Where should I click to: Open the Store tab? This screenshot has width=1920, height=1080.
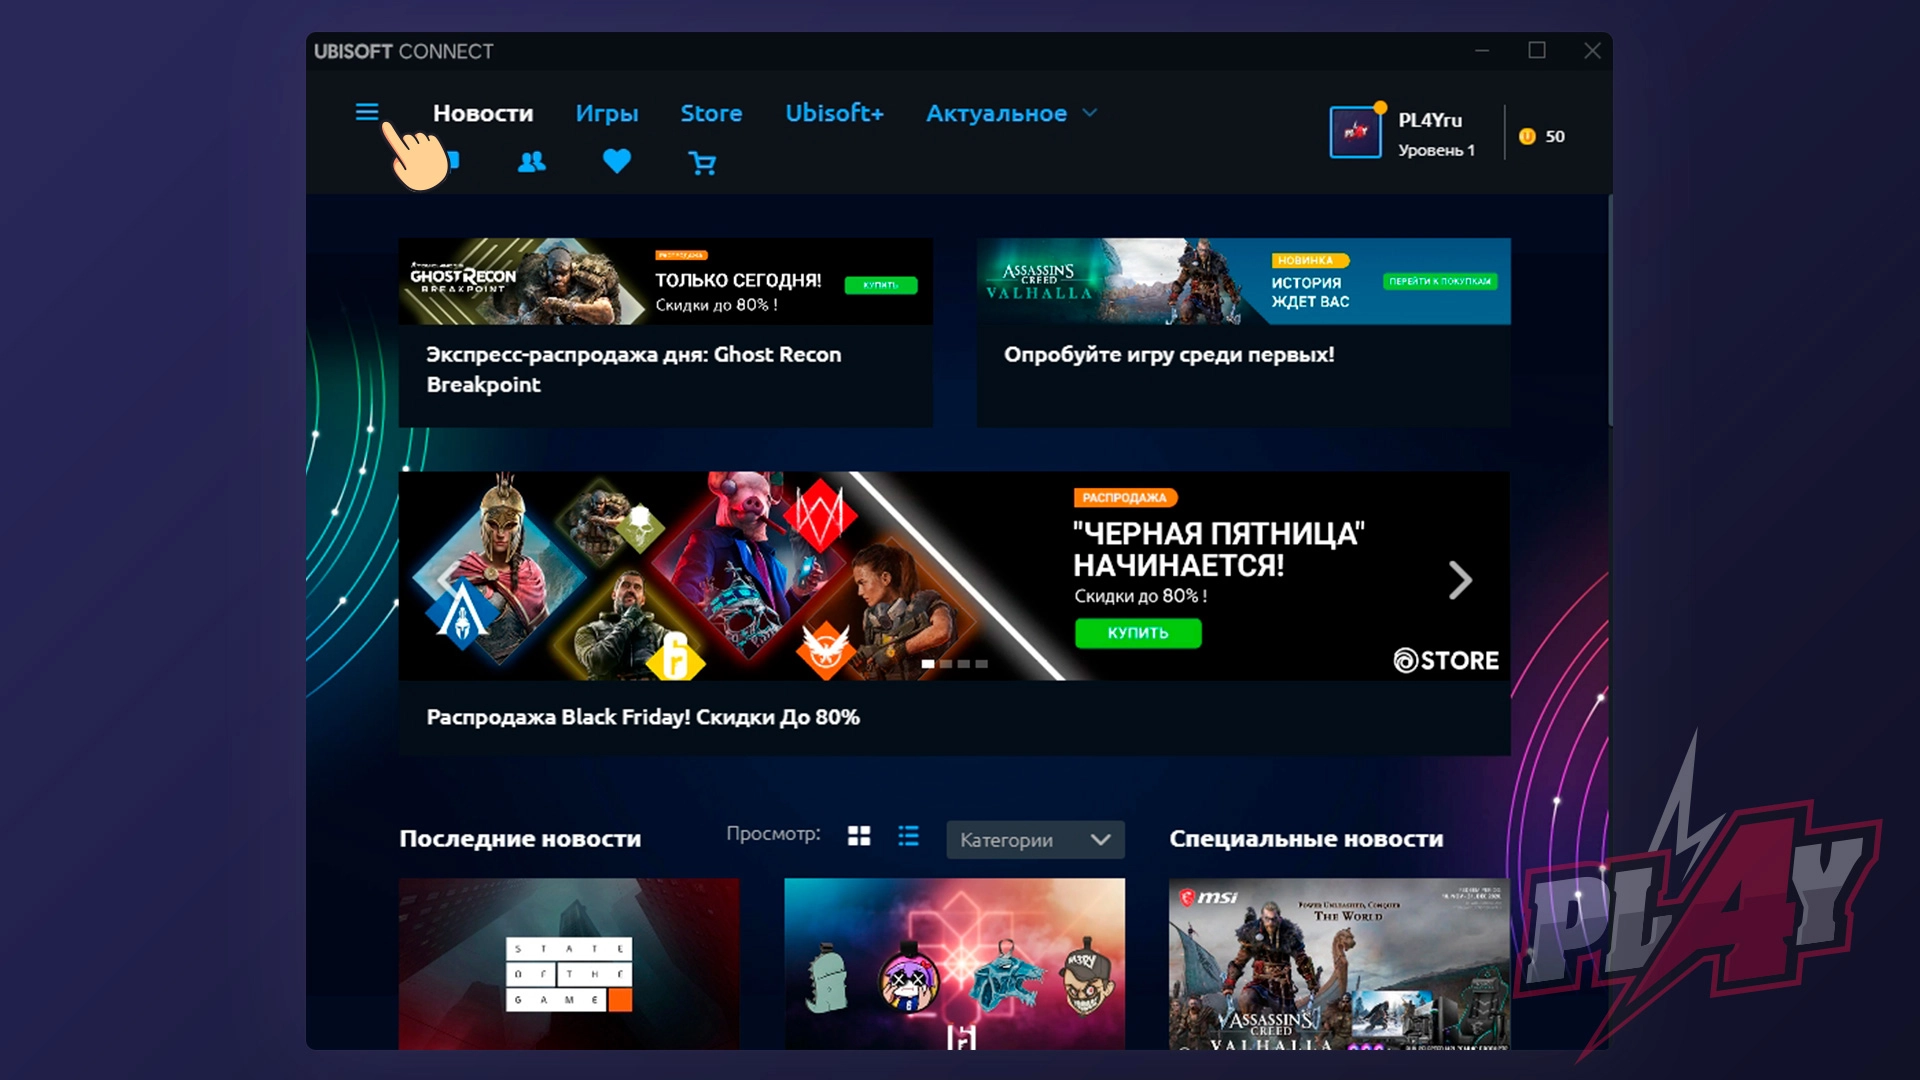tap(711, 114)
